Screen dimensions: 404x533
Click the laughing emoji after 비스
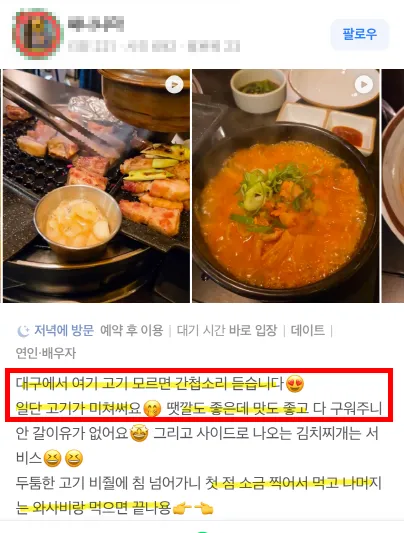[x=52, y=458]
